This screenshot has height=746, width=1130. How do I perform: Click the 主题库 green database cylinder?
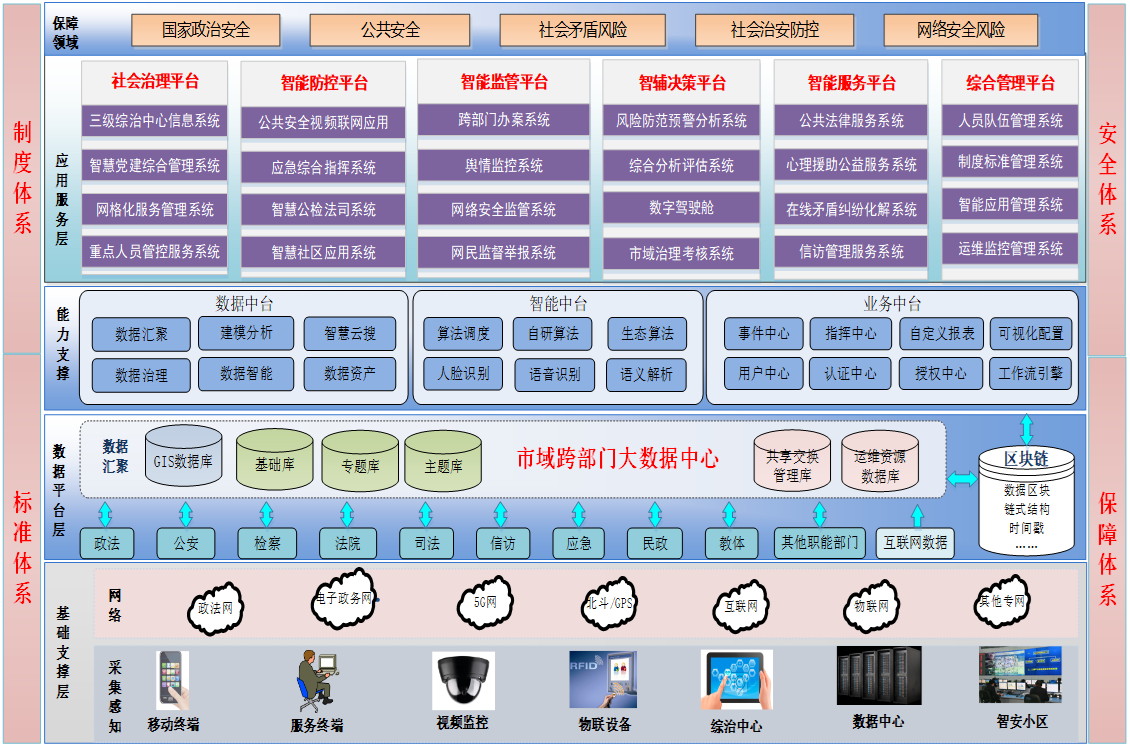coord(443,463)
